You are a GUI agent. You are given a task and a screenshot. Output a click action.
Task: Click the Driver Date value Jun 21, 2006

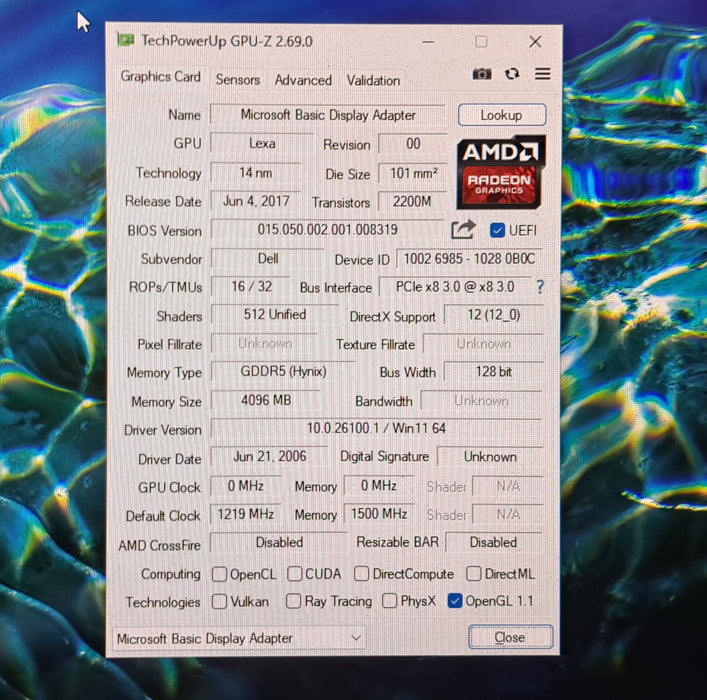pos(270,456)
